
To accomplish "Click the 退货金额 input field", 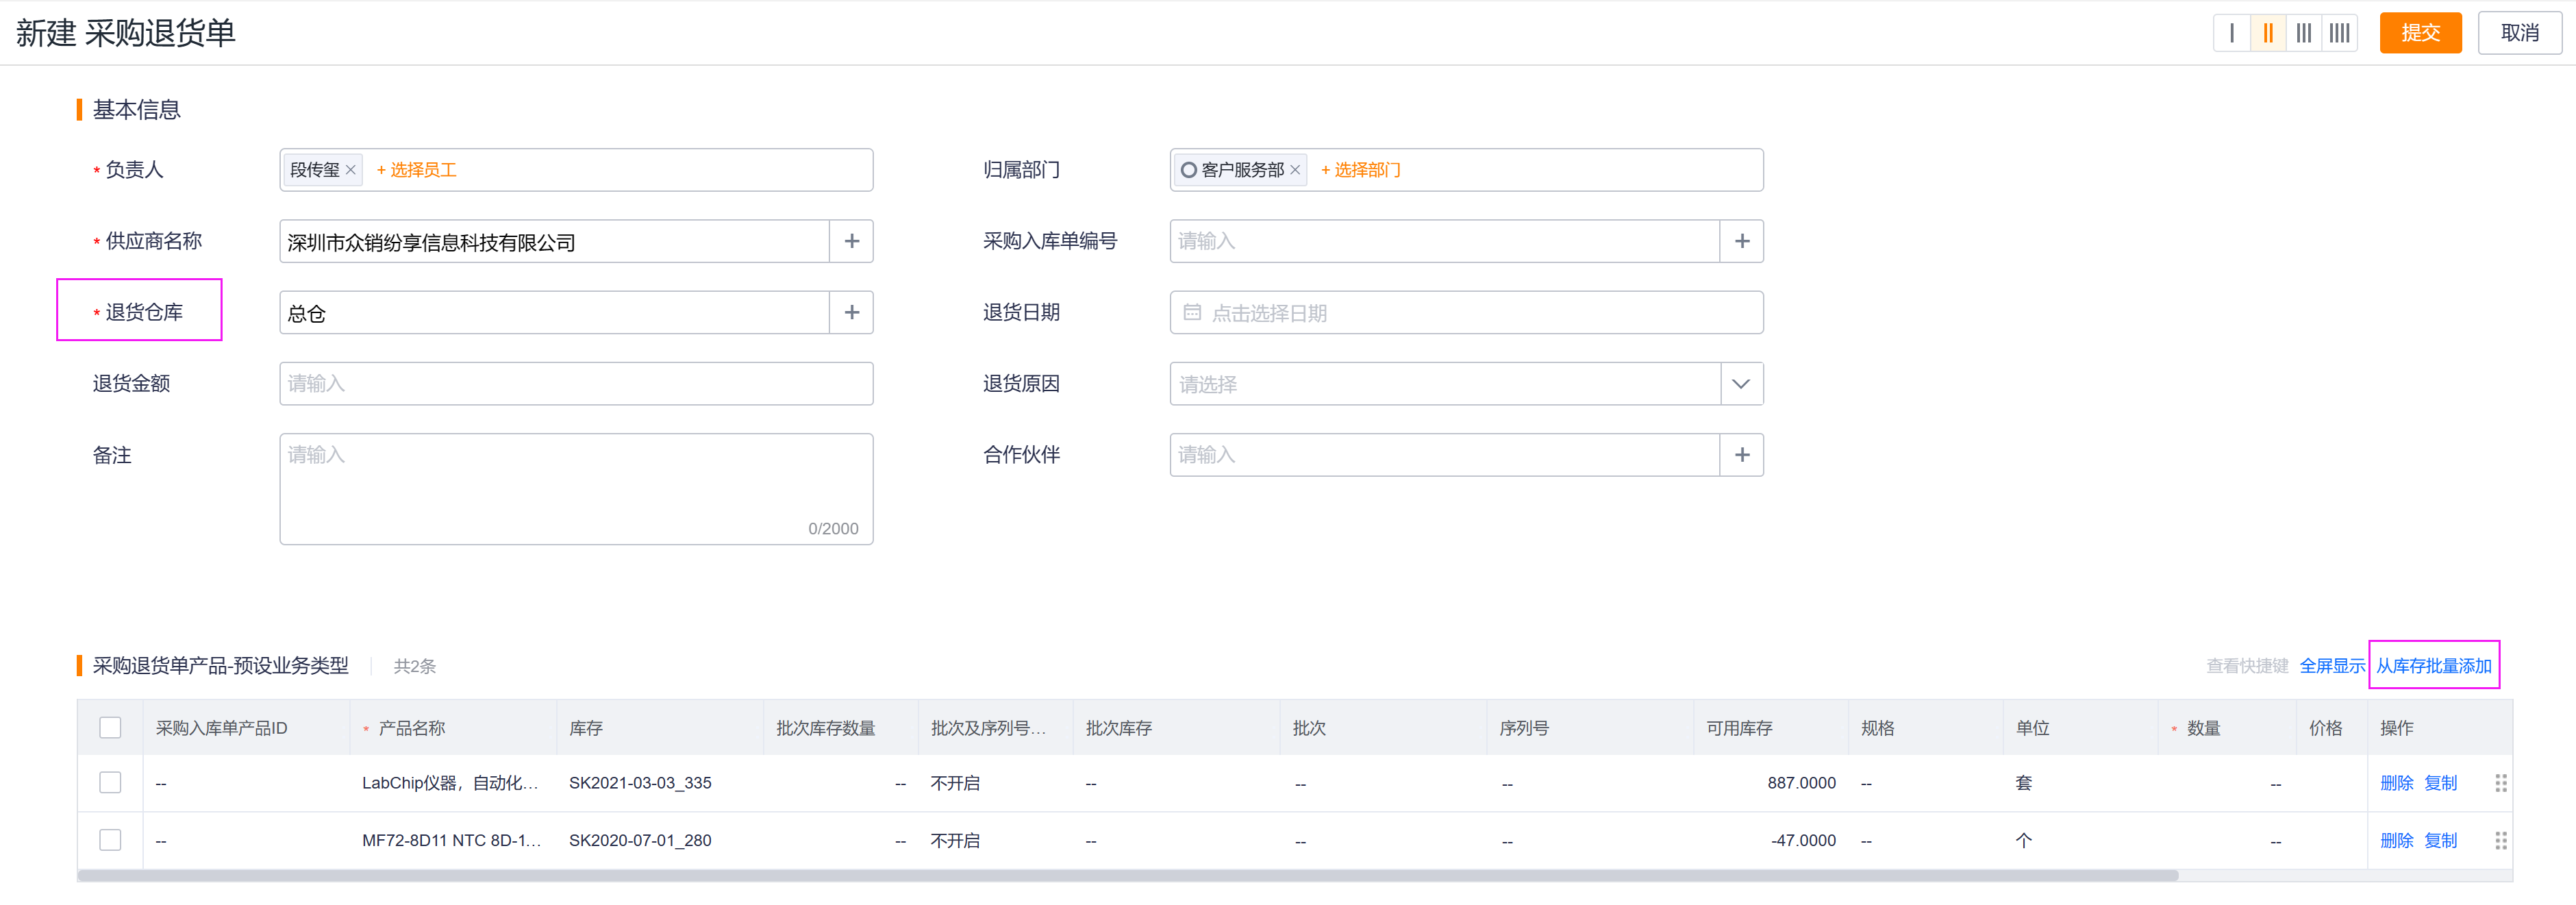I will tap(575, 384).
